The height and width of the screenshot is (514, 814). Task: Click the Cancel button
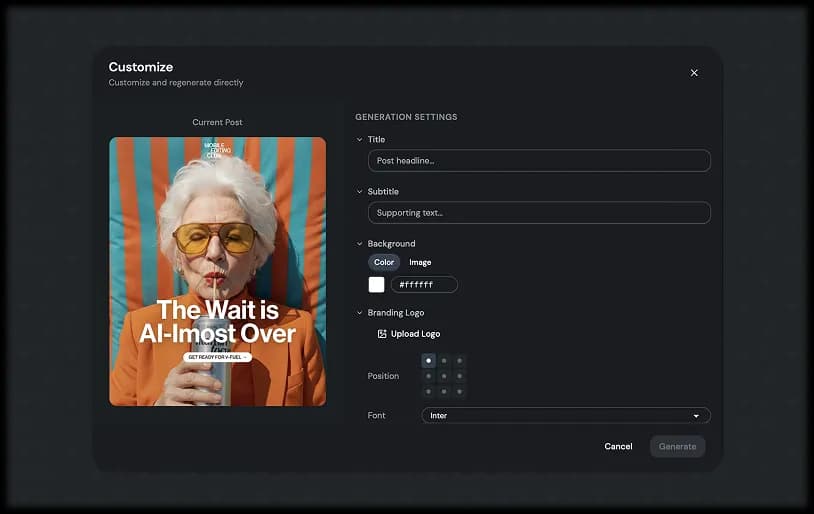click(618, 447)
